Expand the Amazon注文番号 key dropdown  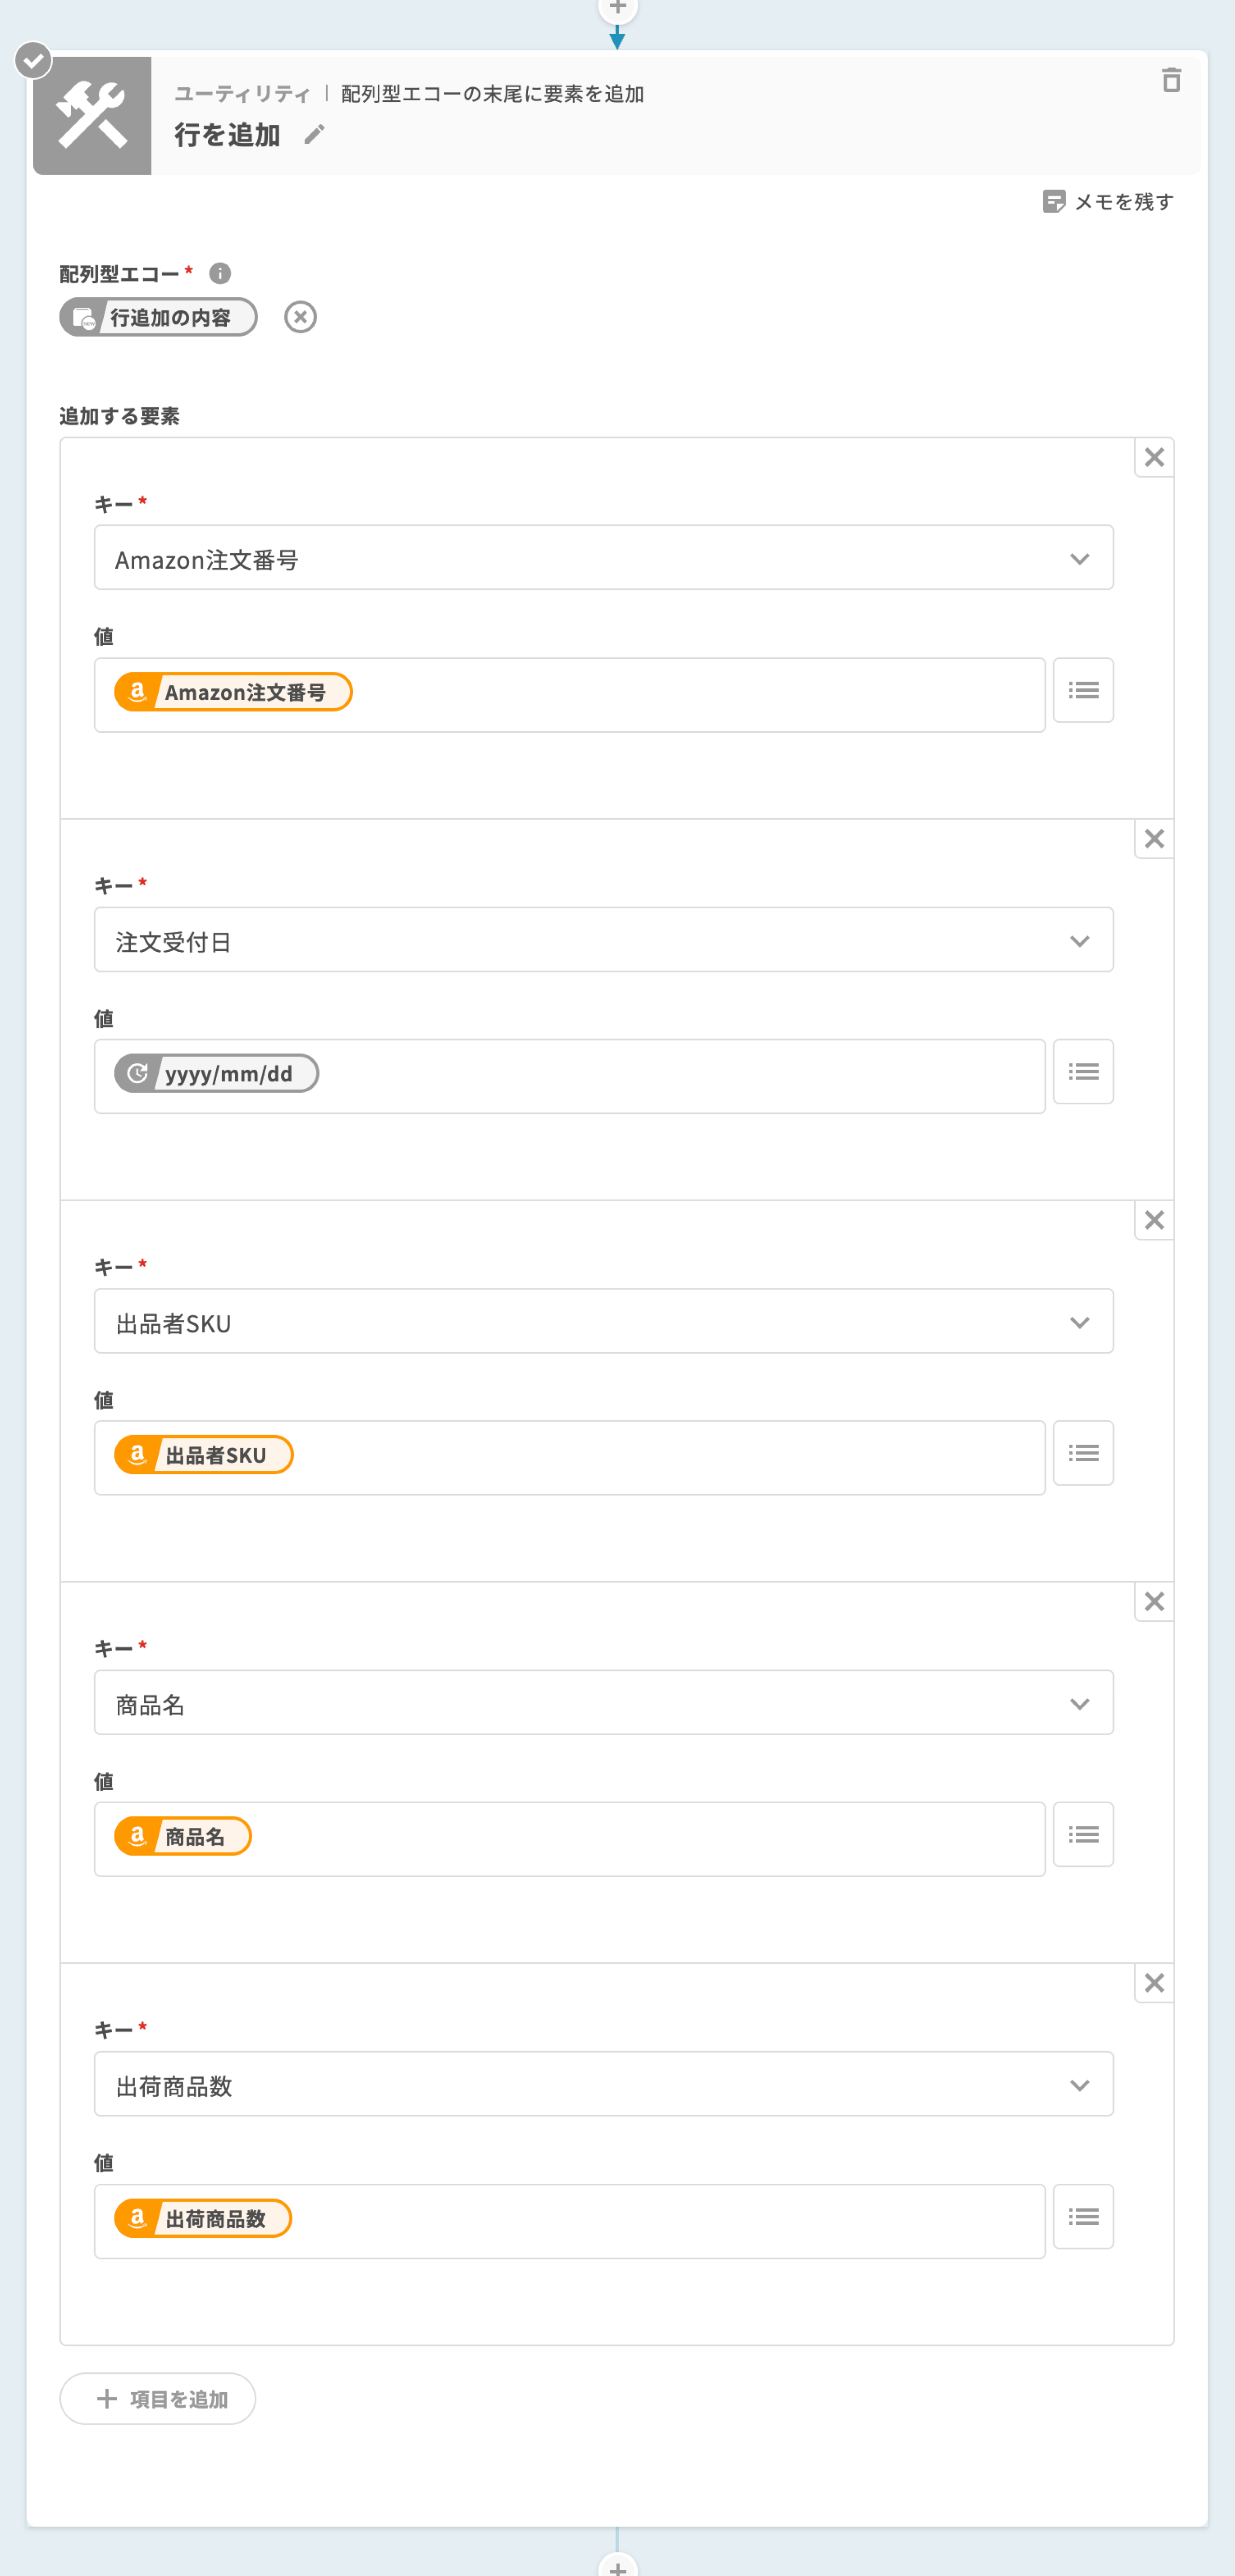pyautogui.click(x=1079, y=559)
